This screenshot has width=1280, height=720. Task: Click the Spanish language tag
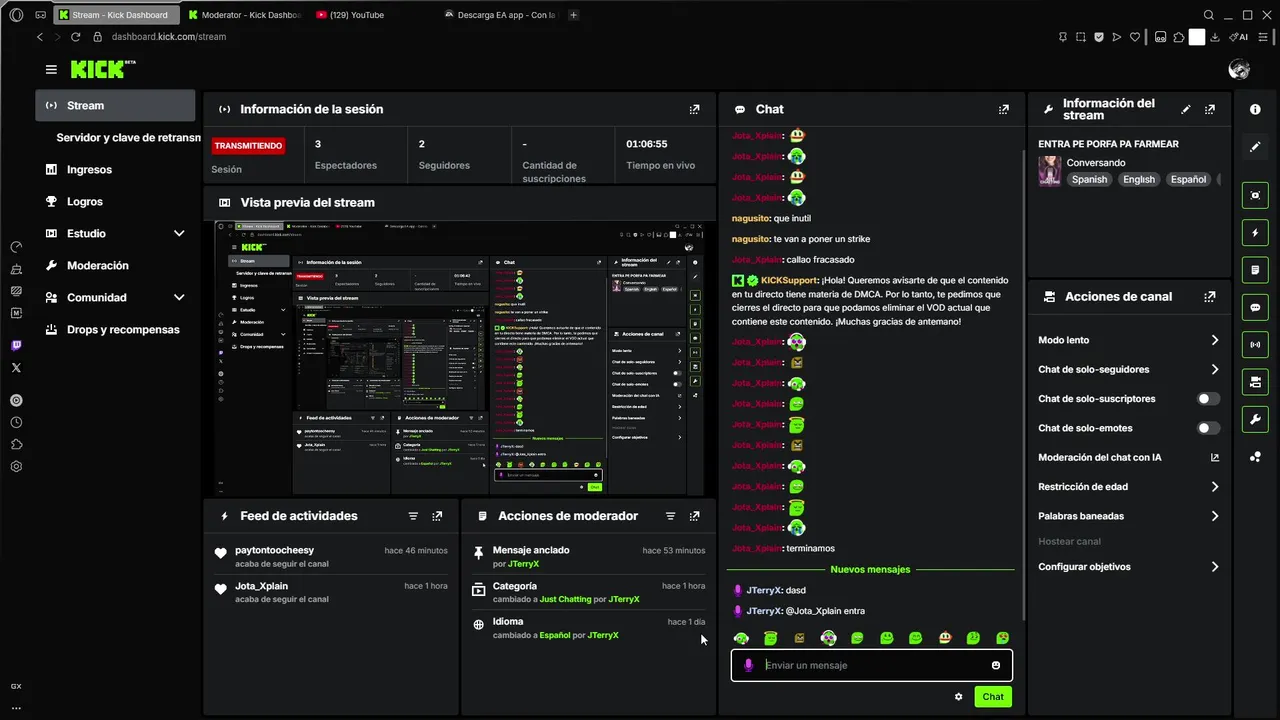pyautogui.click(x=1089, y=180)
